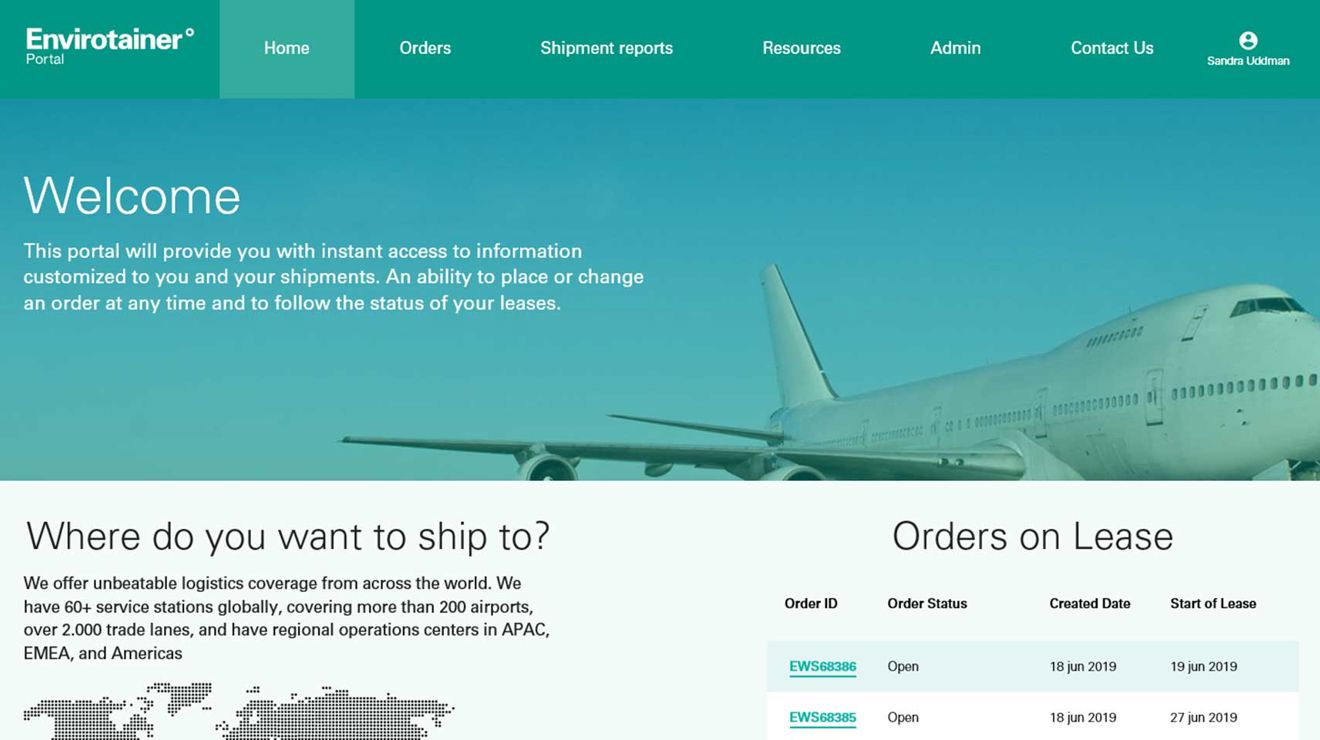This screenshot has height=740, width=1320.
Task: Click the Orders on Lease heading
Action: pyautogui.click(x=1032, y=537)
